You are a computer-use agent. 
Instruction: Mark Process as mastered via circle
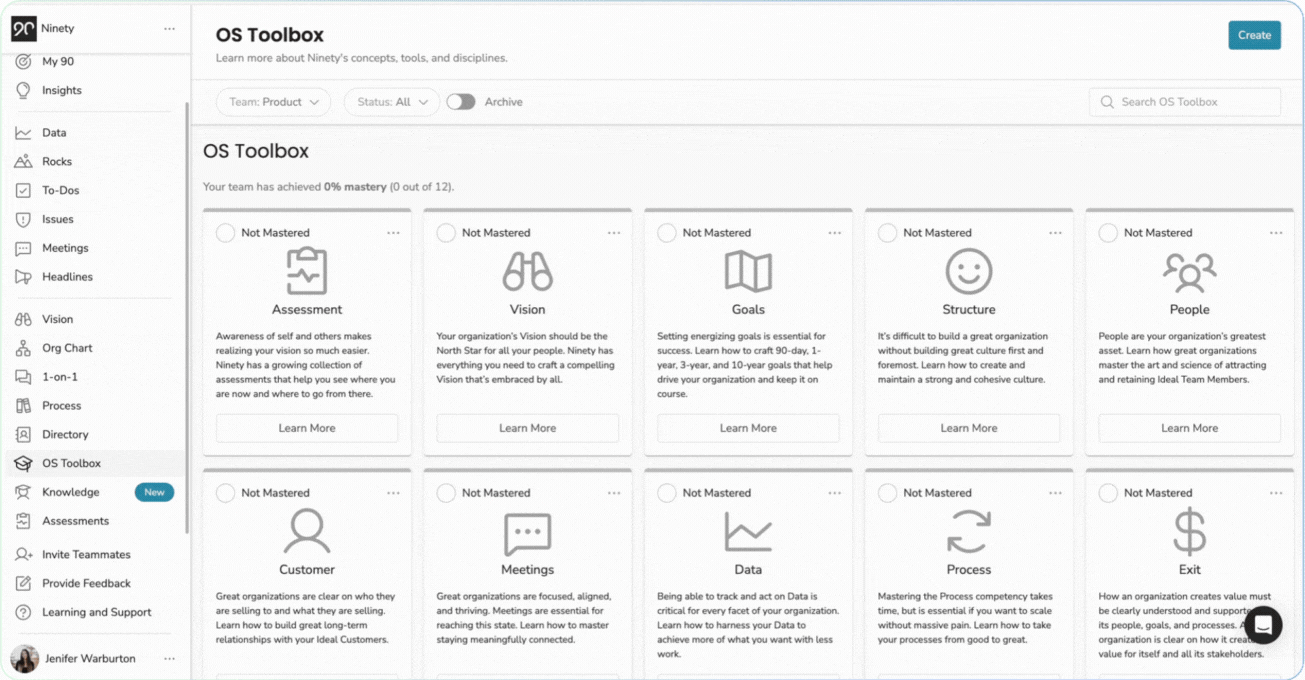pos(887,493)
